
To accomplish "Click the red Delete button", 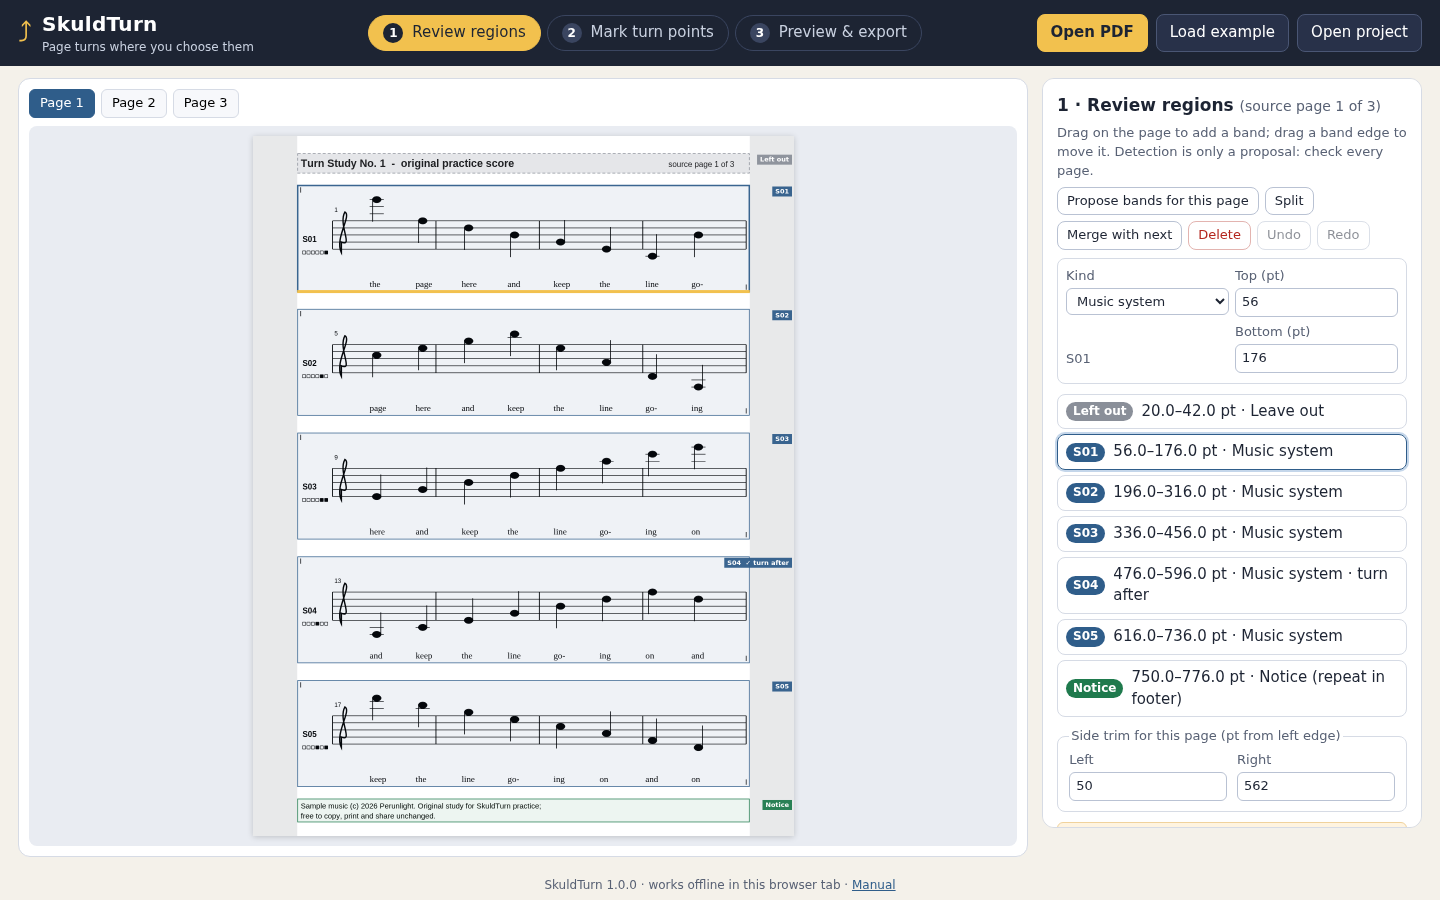I will point(1219,235).
